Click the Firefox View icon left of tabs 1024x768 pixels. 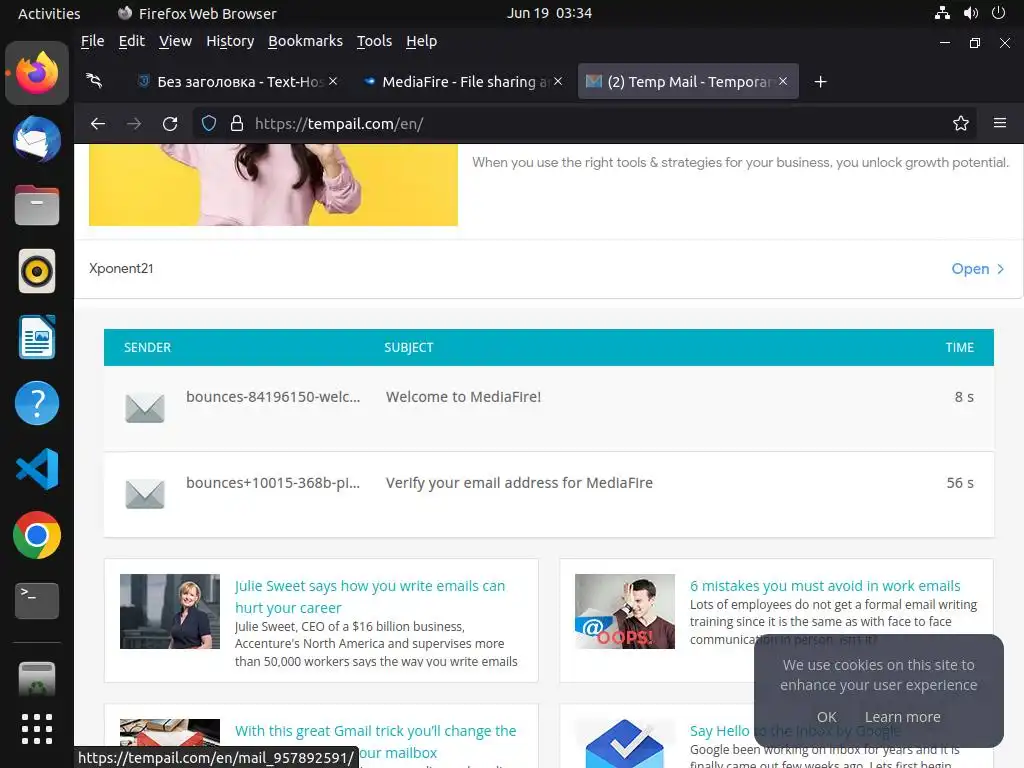tap(95, 81)
